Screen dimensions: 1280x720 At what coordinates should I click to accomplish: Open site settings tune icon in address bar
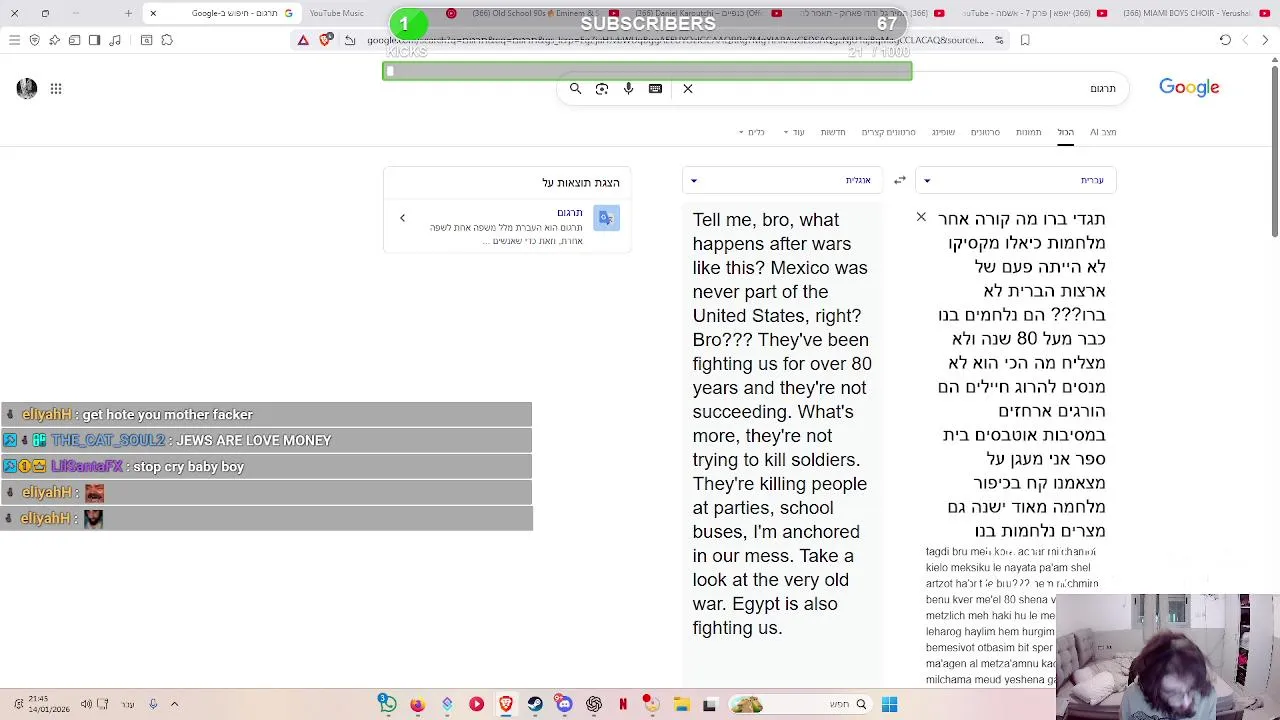click(x=999, y=40)
